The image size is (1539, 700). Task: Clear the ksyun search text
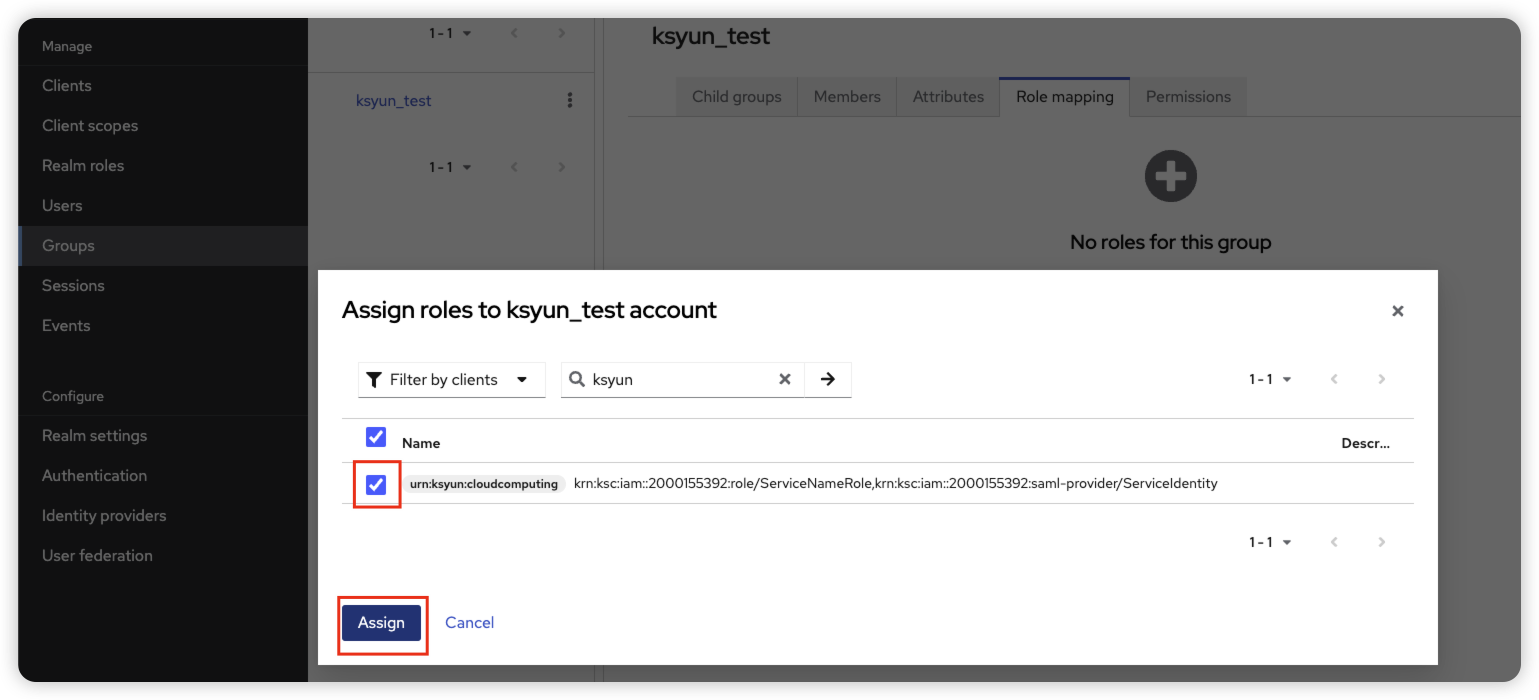pyautogui.click(x=785, y=380)
